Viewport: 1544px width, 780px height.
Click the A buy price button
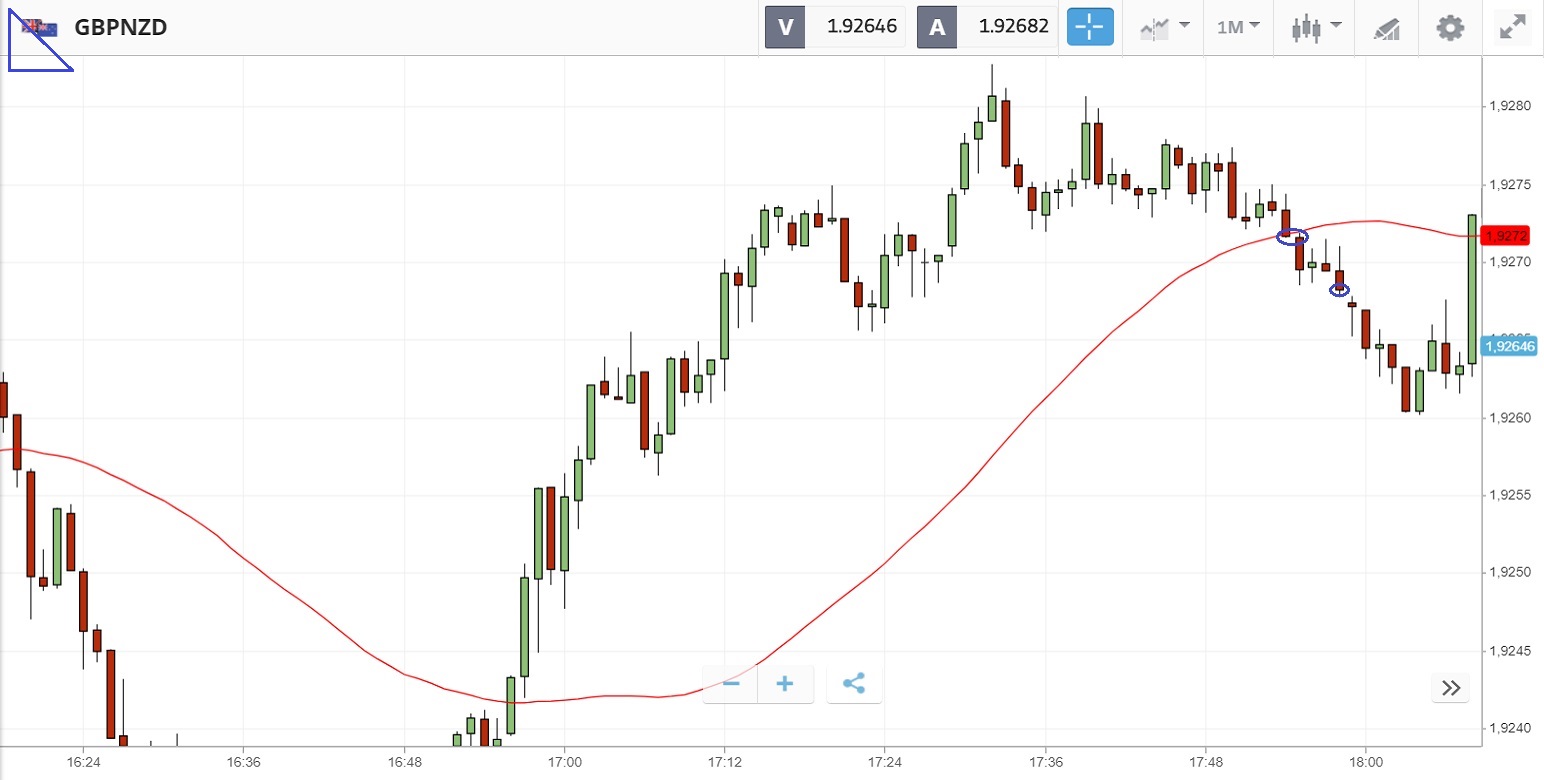tap(937, 27)
